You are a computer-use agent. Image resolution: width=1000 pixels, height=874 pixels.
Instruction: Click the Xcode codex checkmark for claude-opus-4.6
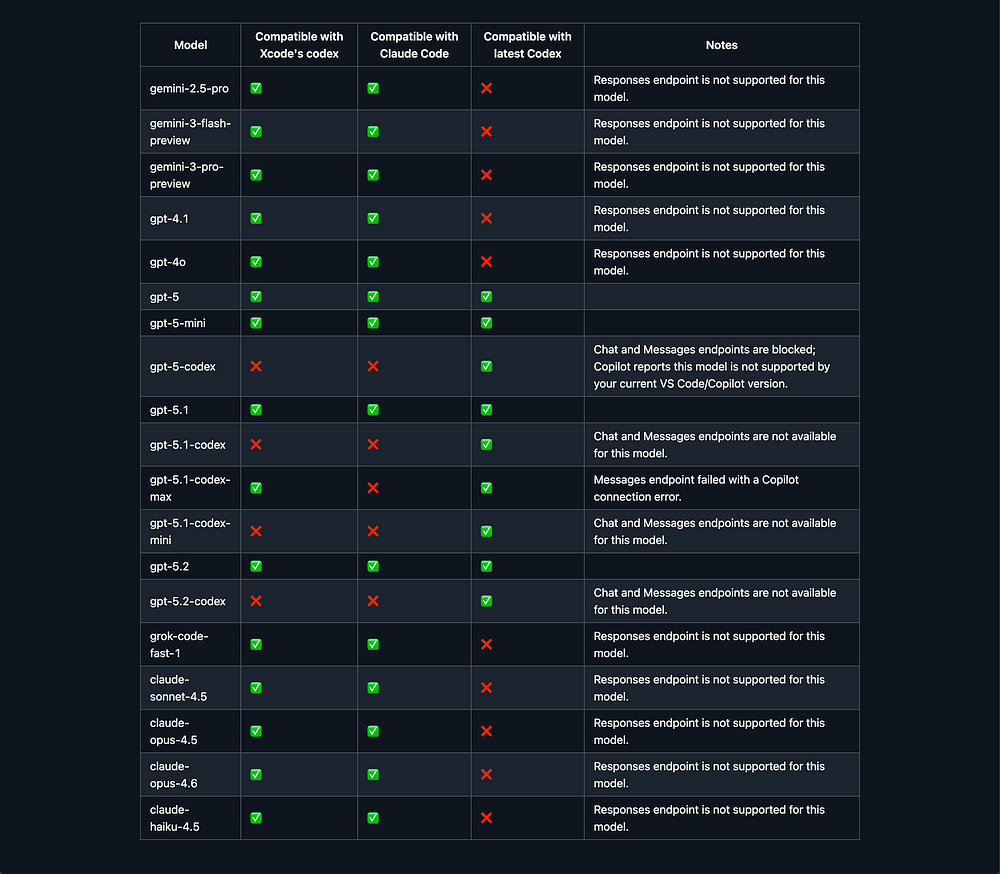pos(256,774)
